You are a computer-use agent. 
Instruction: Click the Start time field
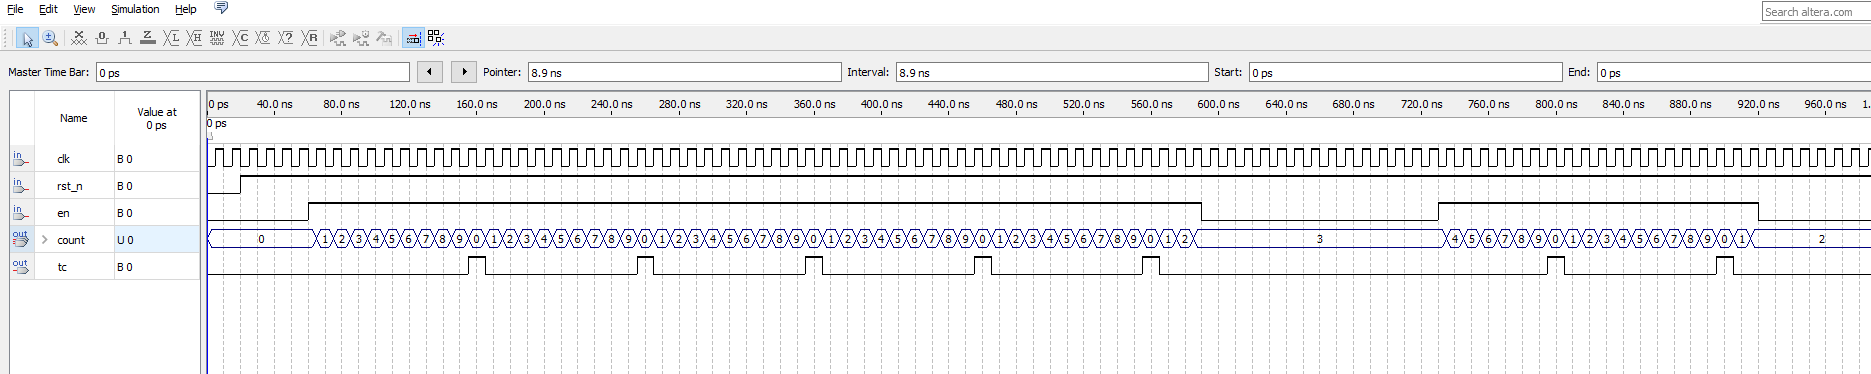coord(1406,72)
